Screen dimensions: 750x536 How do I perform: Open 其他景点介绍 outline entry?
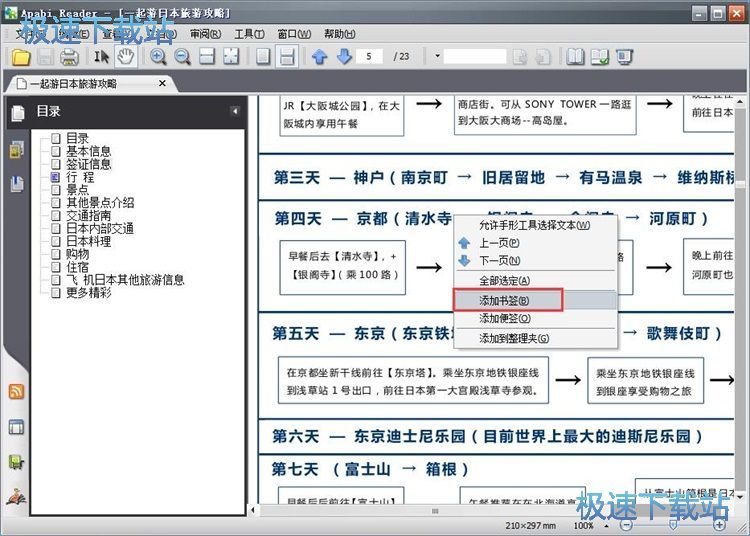pos(100,203)
